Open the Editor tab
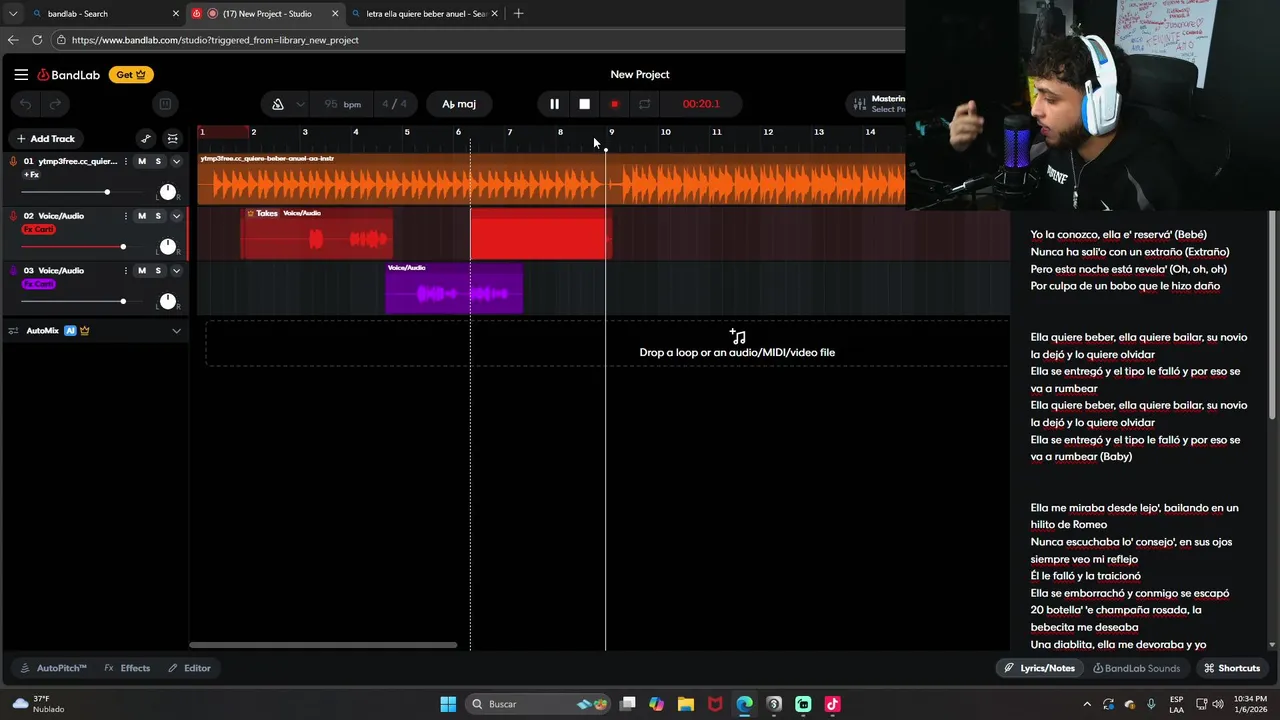 click(x=189, y=668)
